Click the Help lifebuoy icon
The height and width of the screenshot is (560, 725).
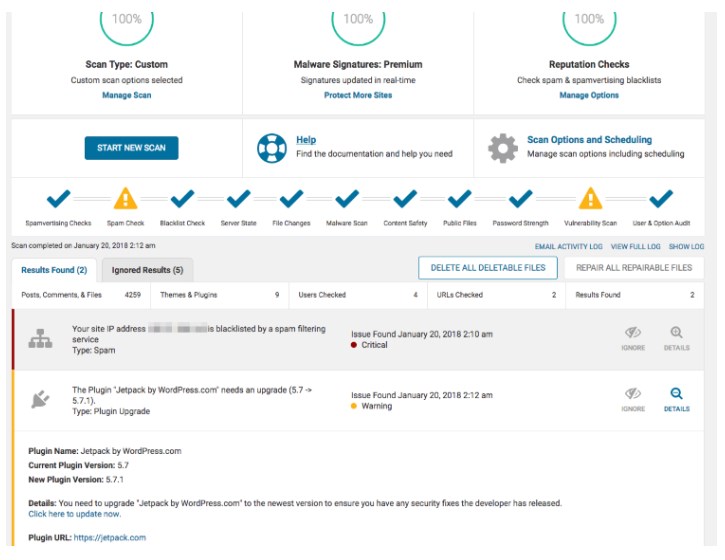pyautogui.click(x=270, y=148)
